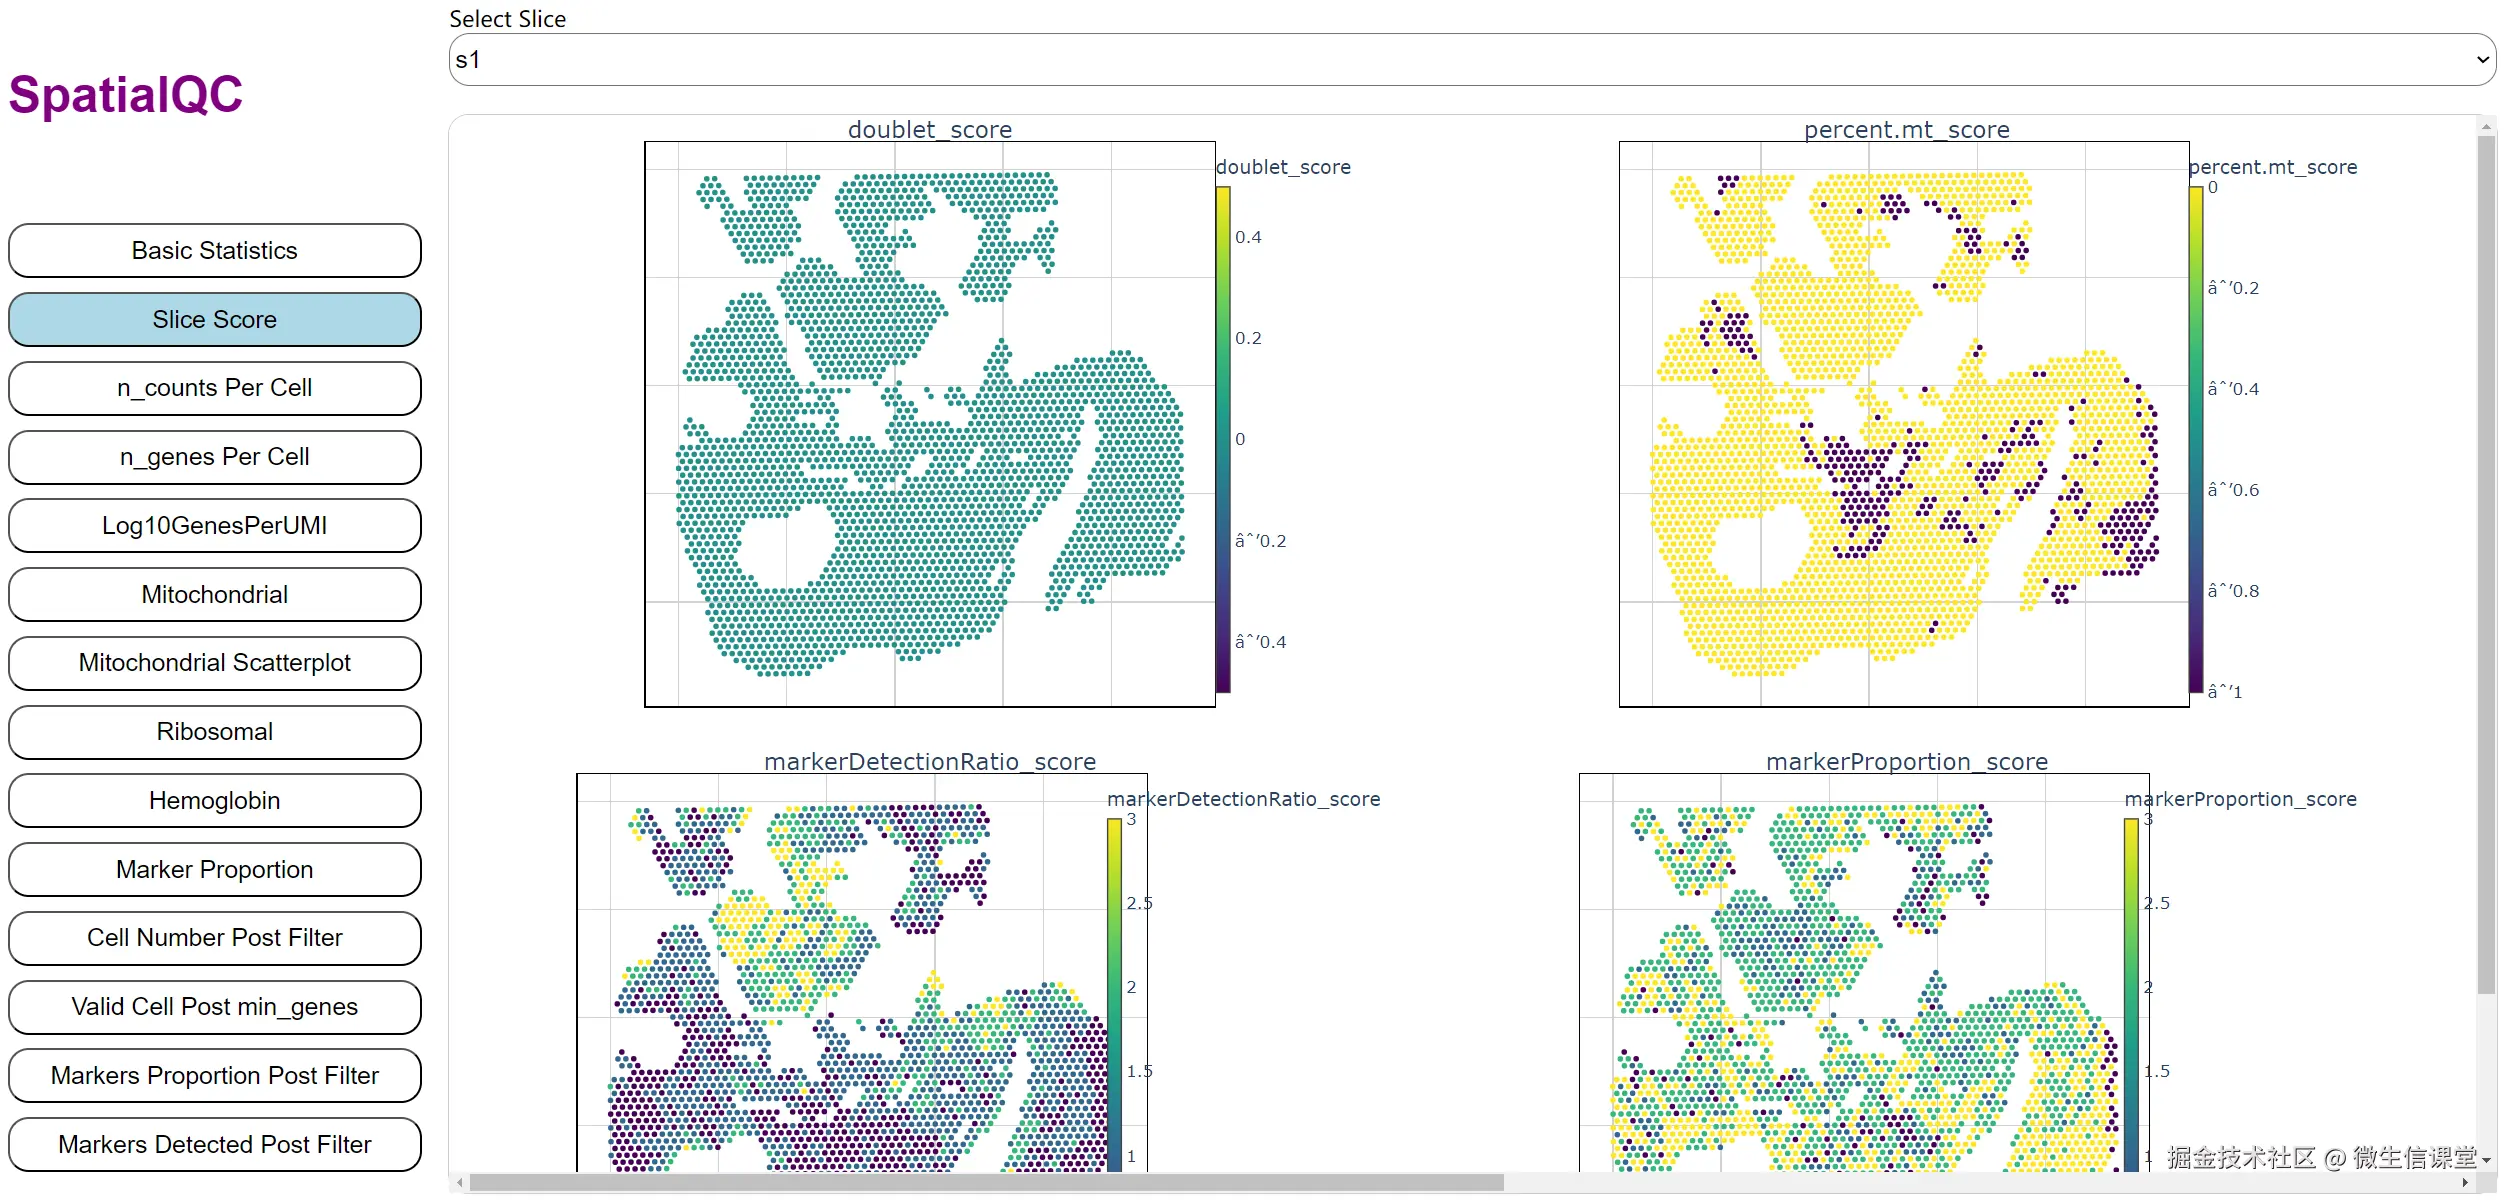Open Cell Number Post Filter

pos(214,938)
